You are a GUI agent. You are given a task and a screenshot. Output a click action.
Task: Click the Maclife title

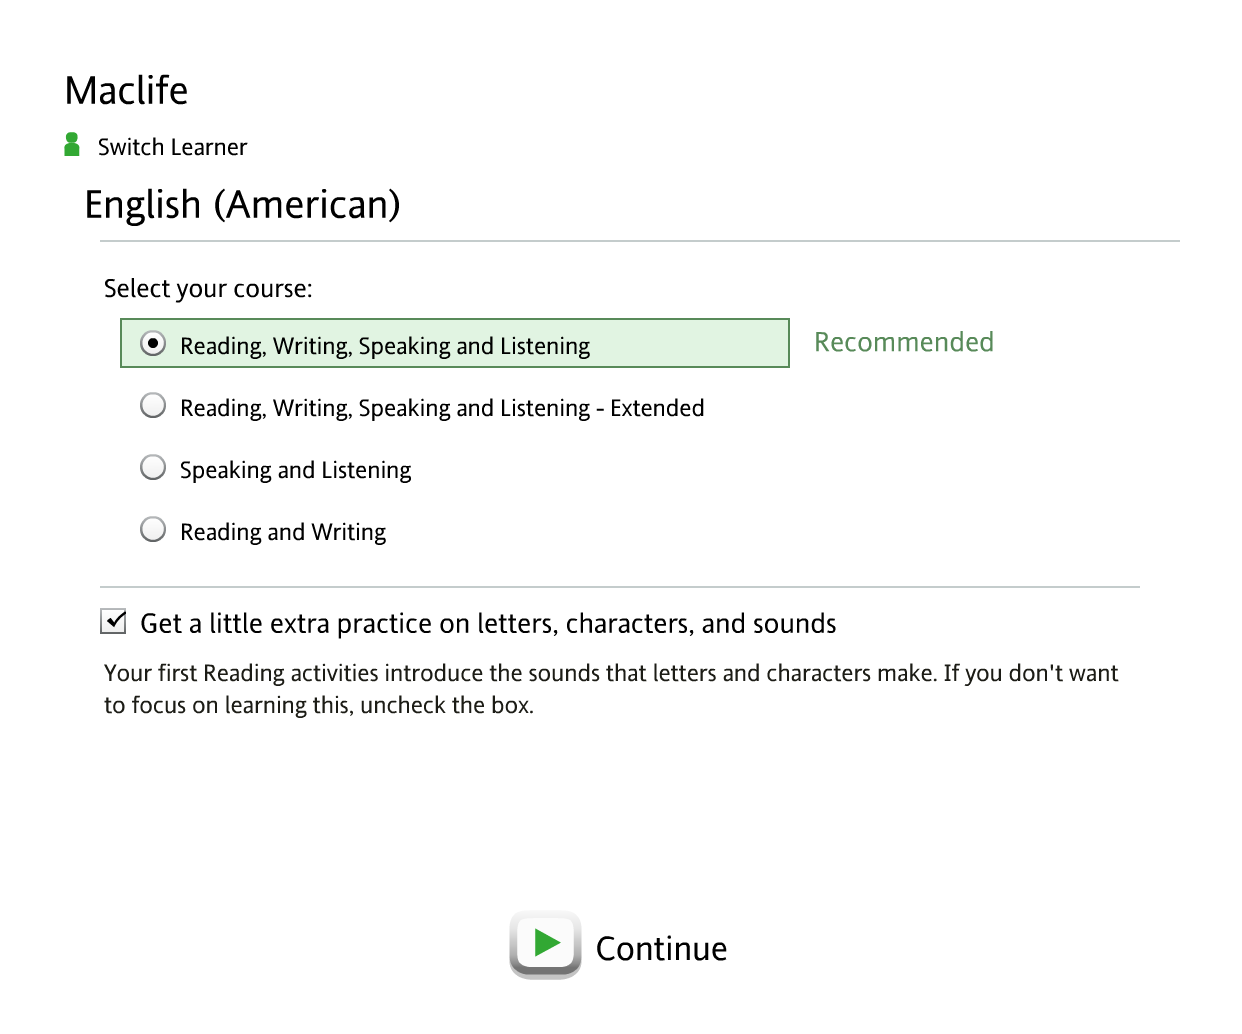click(126, 90)
